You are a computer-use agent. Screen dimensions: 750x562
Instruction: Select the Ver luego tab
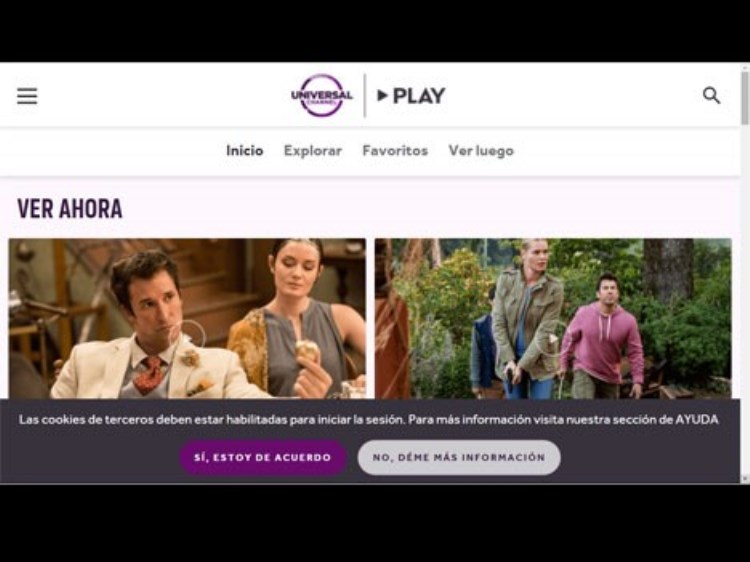(481, 151)
